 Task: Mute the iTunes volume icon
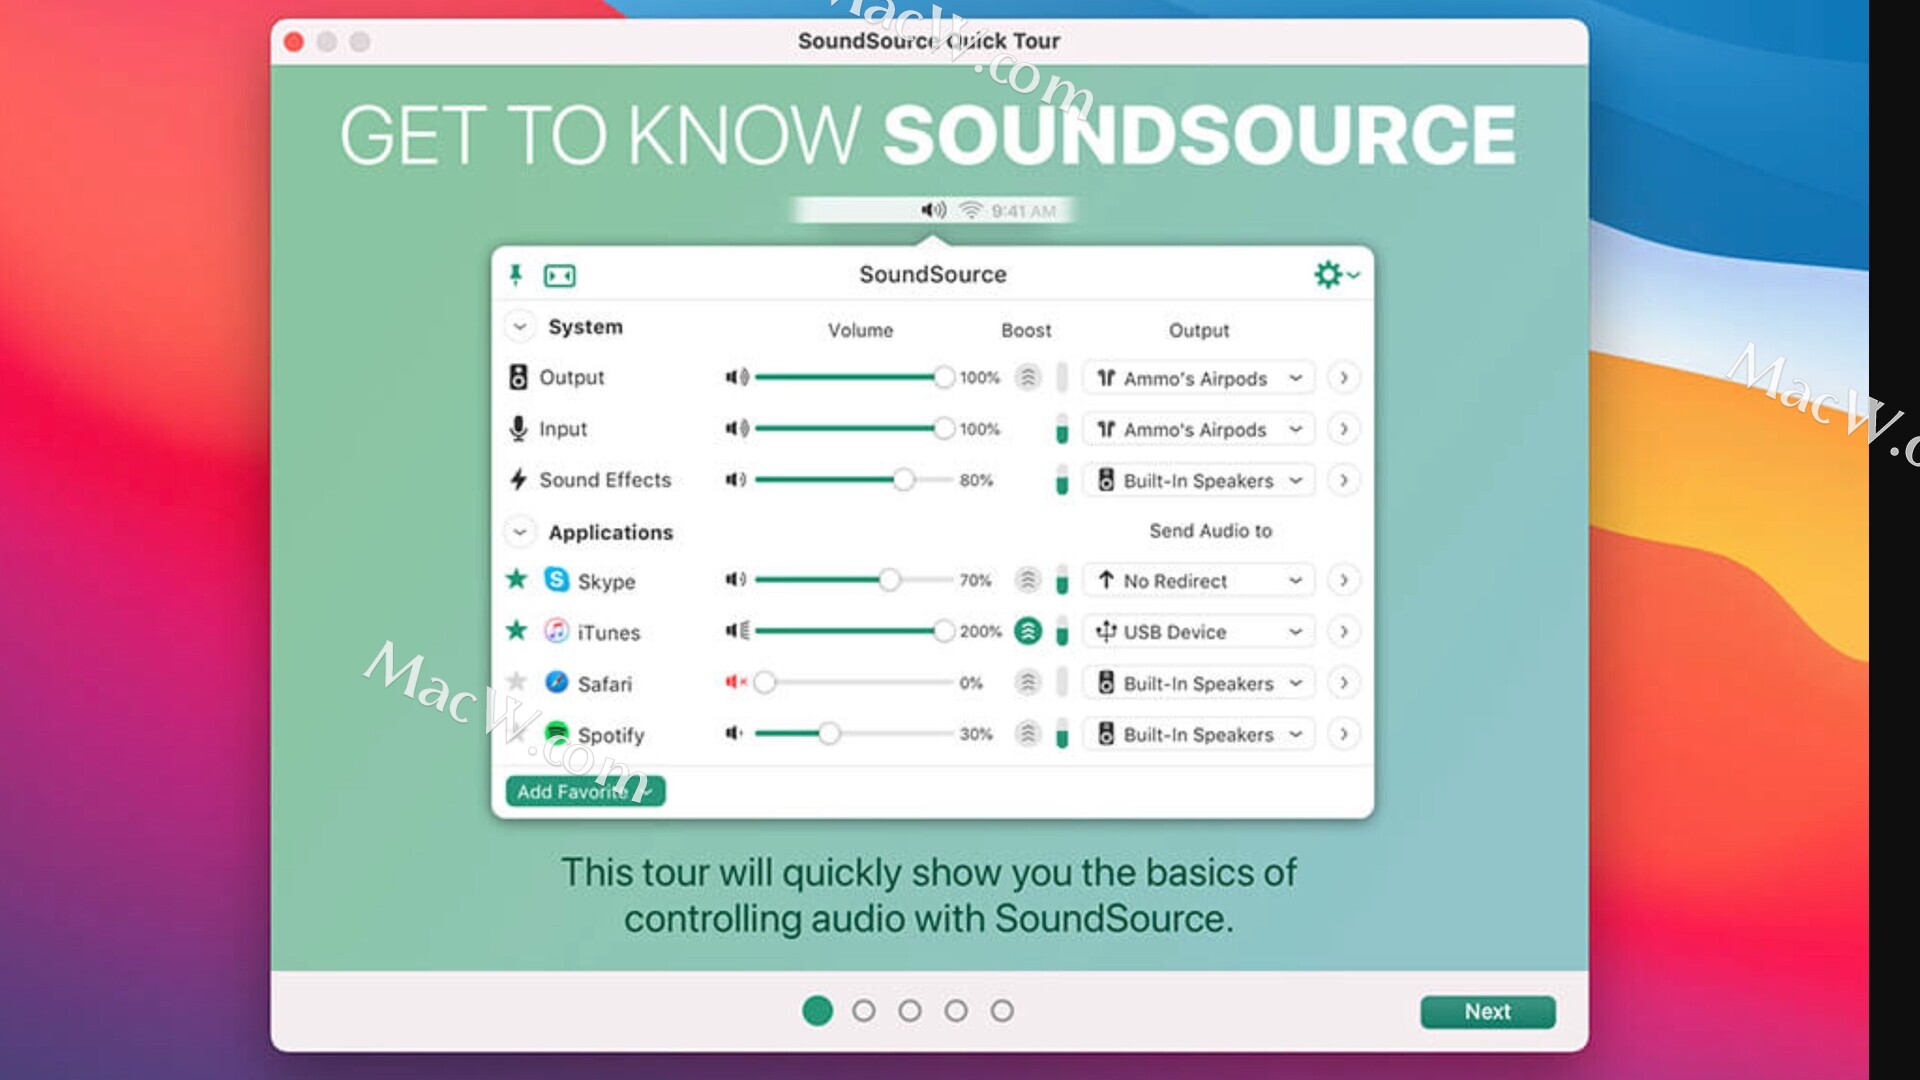[737, 631]
